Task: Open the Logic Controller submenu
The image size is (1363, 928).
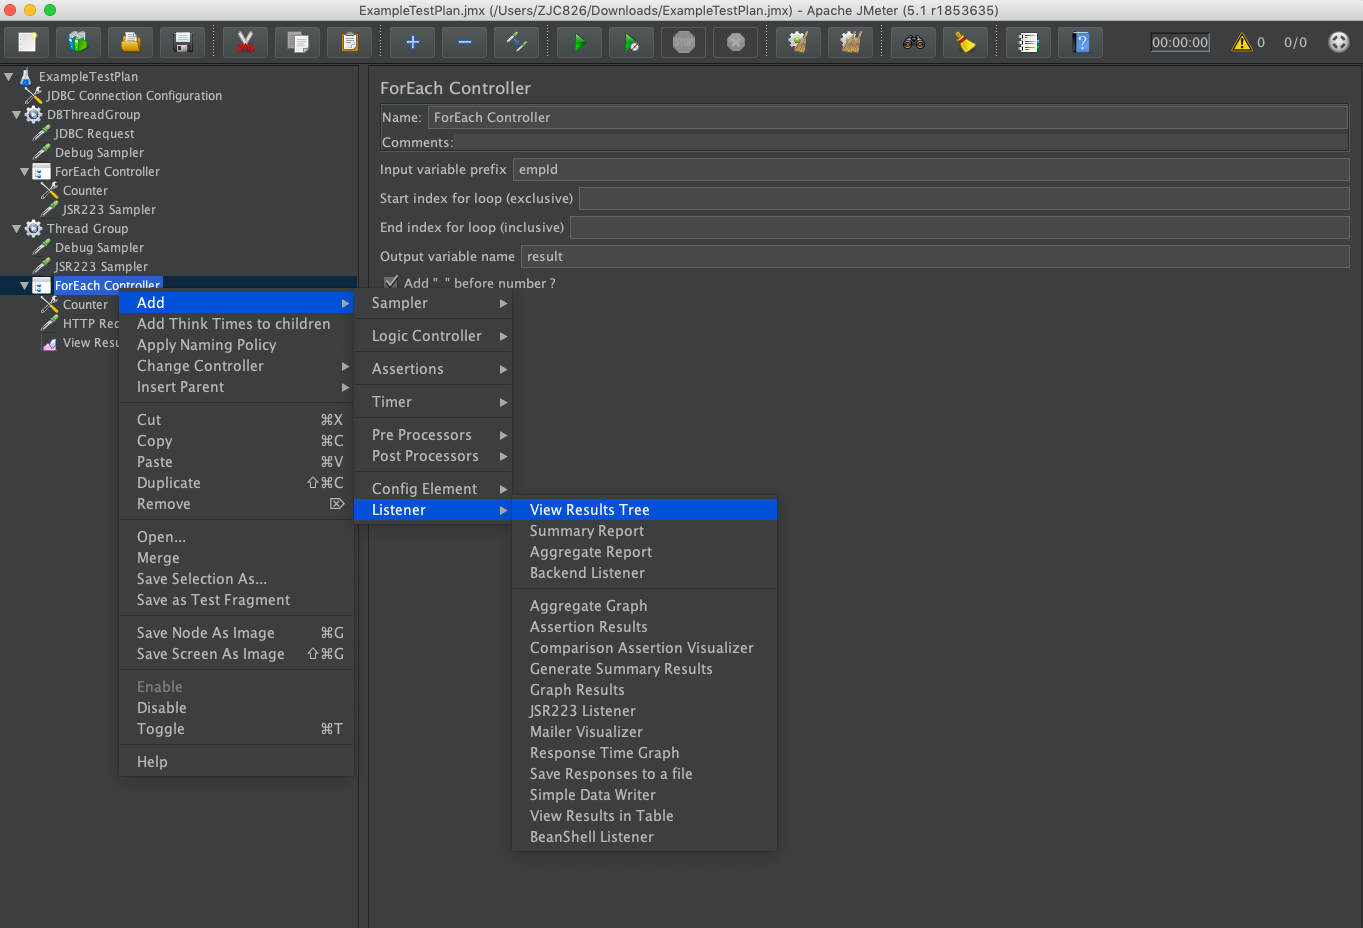Action: tap(433, 336)
